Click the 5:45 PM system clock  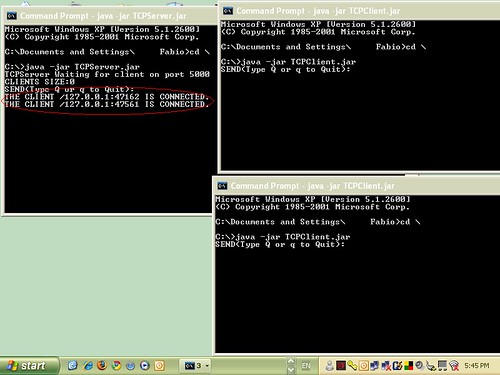click(477, 366)
